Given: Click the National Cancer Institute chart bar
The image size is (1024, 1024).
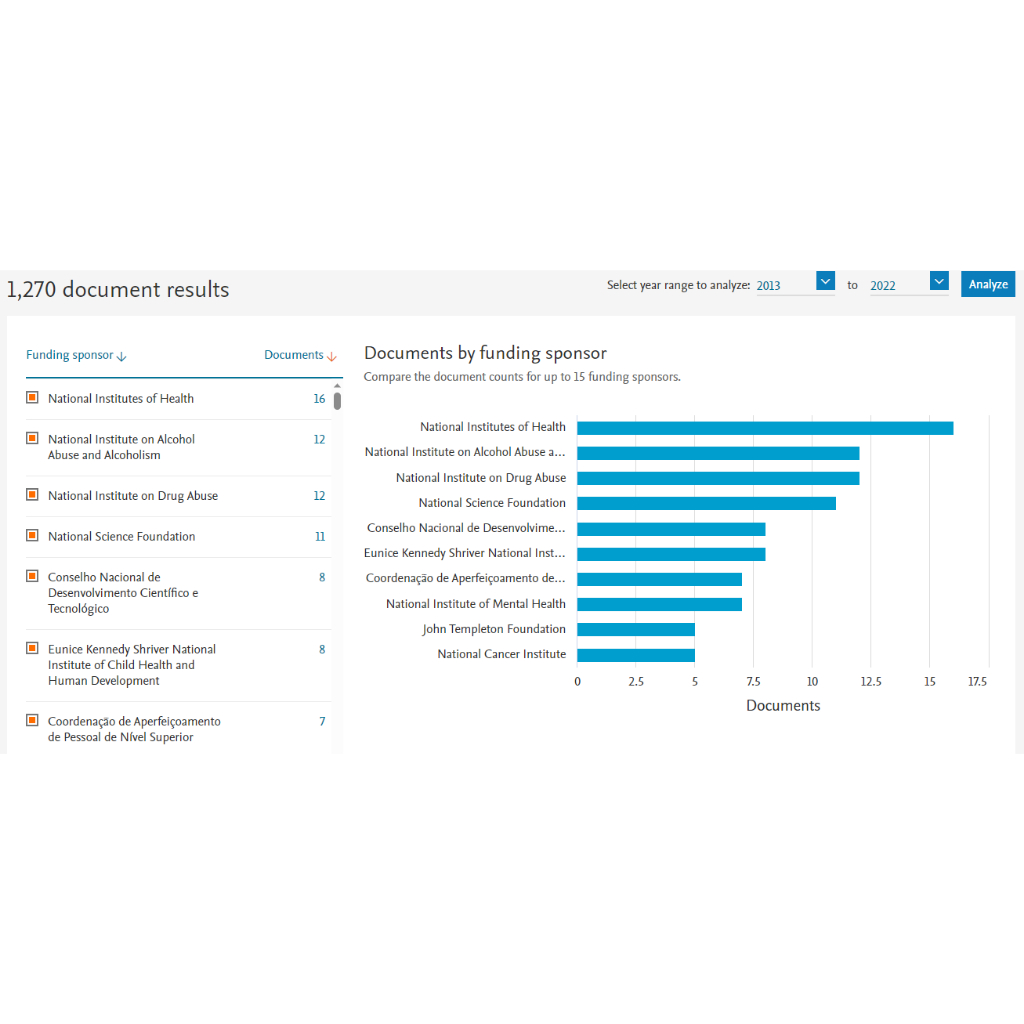Looking at the screenshot, I should (635, 654).
